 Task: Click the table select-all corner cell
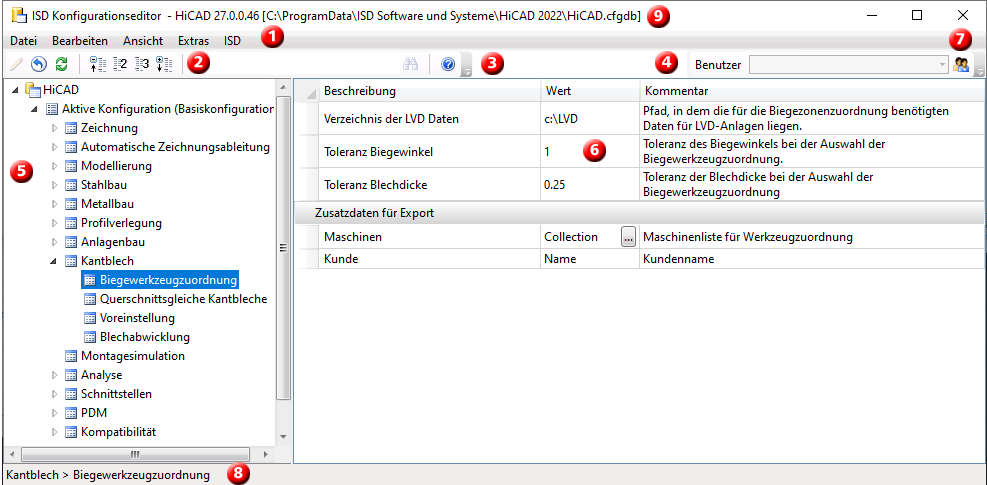tap(307, 91)
